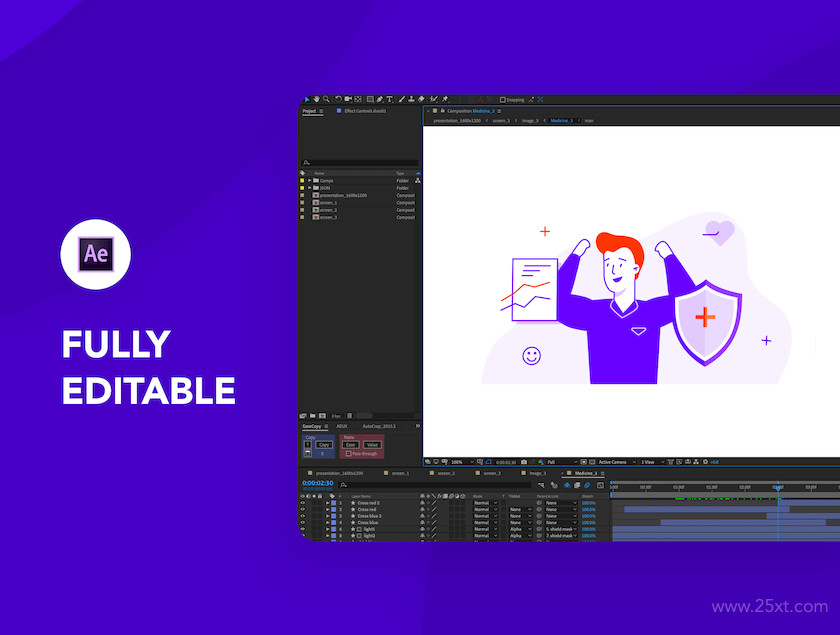Screen dimensions: 840x635
Task: Select the Pan Behind anchor point tool
Action: [x=358, y=99]
